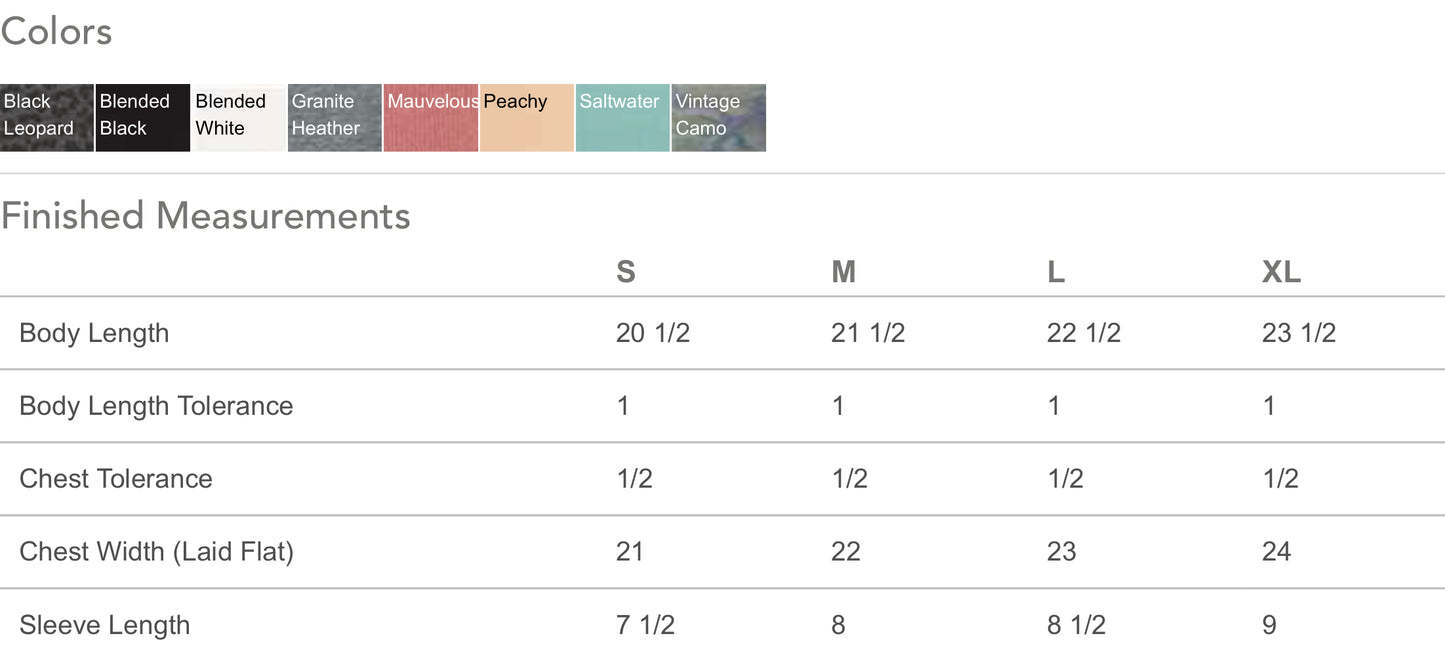This screenshot has height=659, width=1445.
Task: Choose the Blended Black swatch
Action: tap(143, 117)
